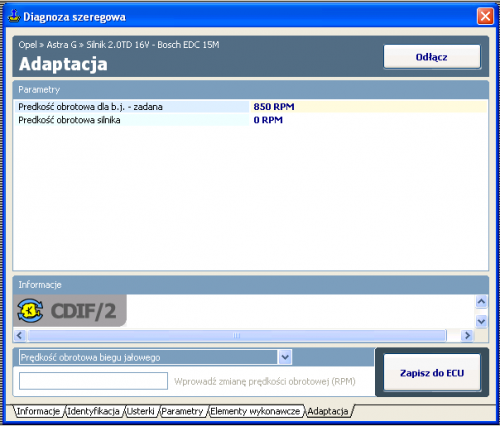Select the Adaptacja tab
500x426 pixels.
pyautogui.click(x=328, y=411)
